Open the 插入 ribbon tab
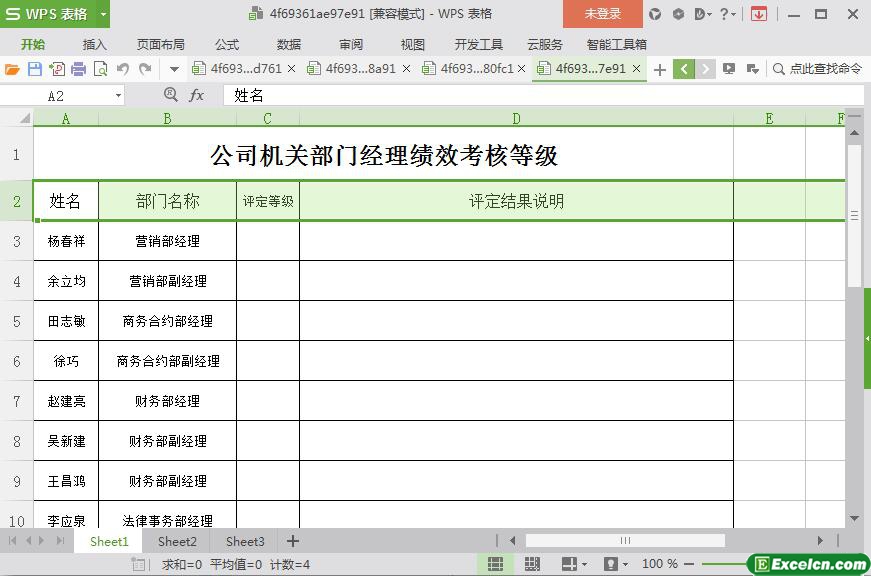This screenshot has height=576, width=871. 94,44
